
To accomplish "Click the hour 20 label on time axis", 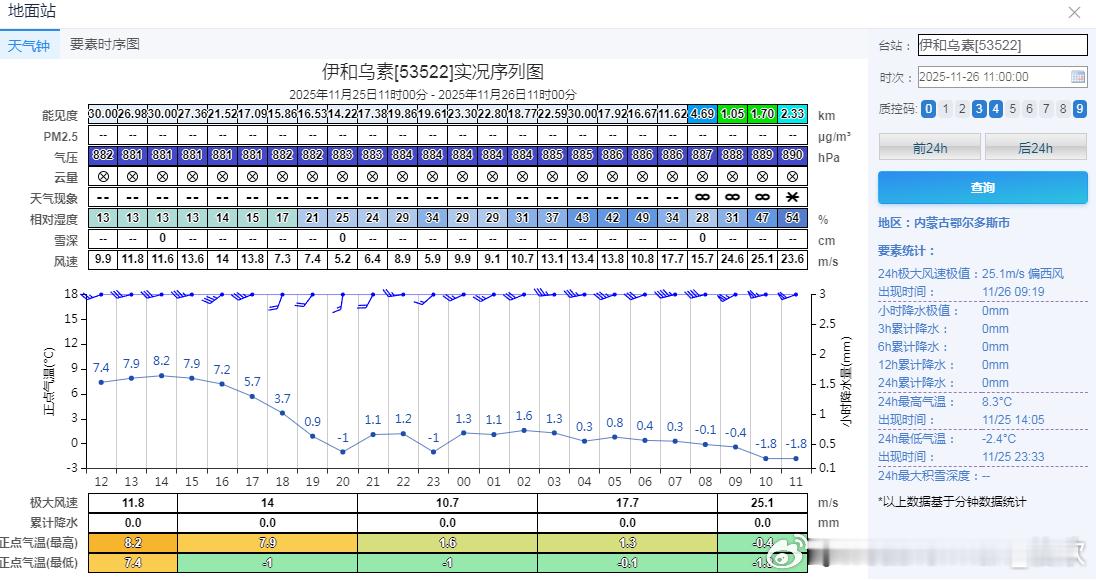I will [x=342, y=481].
